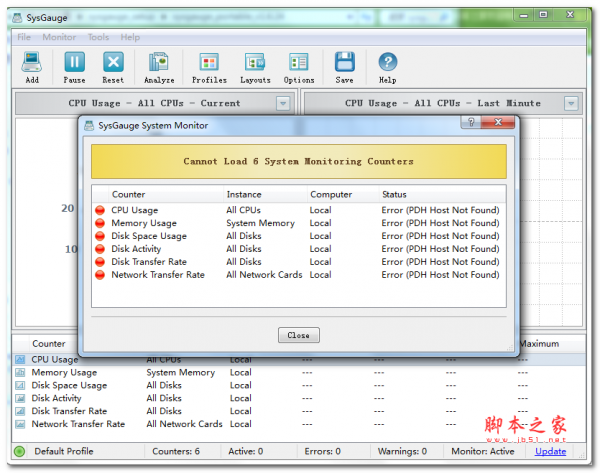
Task: Click 'Default Profile' in the status bar
Action: [64, 452]
